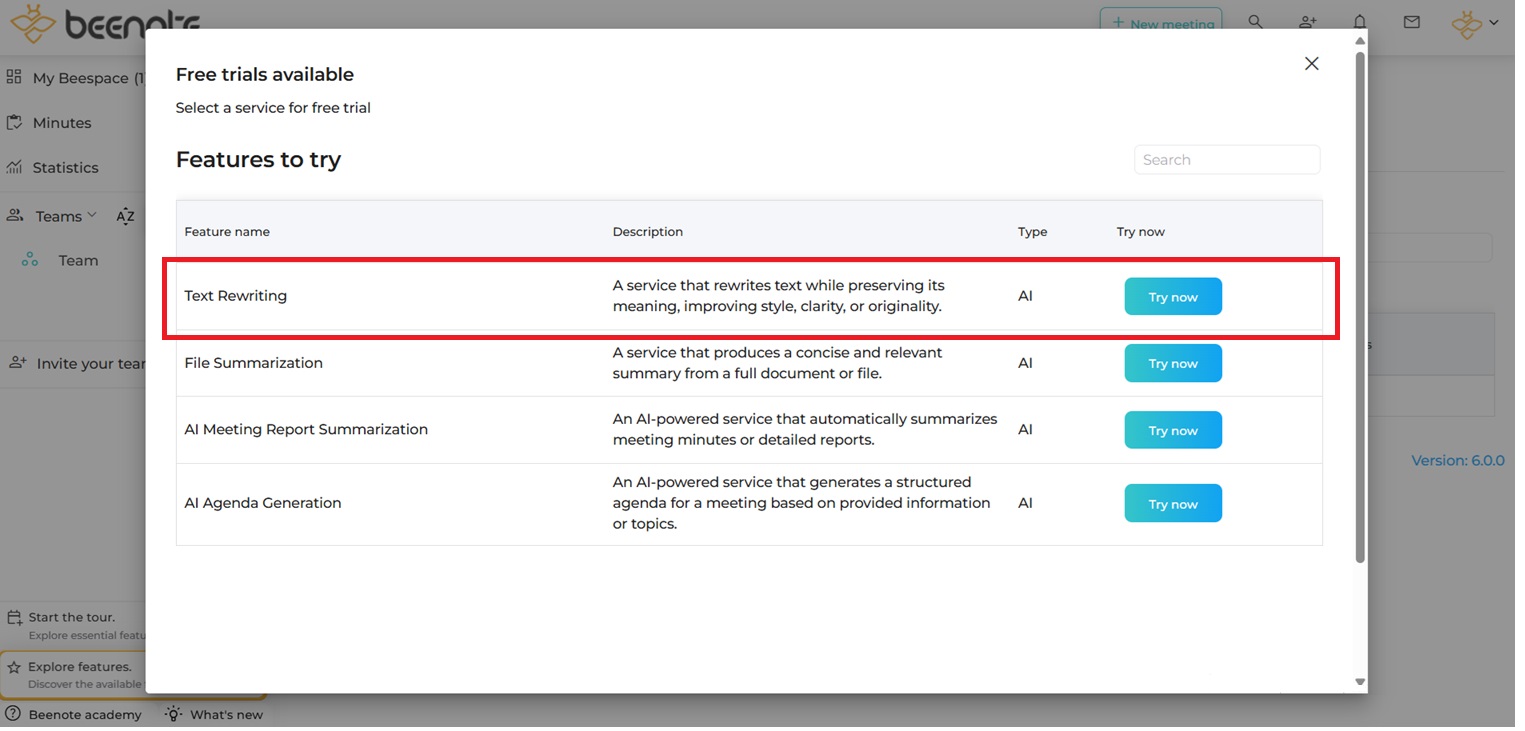This screenshot has height=731, width=1525.
Task: Sort teams with the AZ icon
Action: (125, 217)
